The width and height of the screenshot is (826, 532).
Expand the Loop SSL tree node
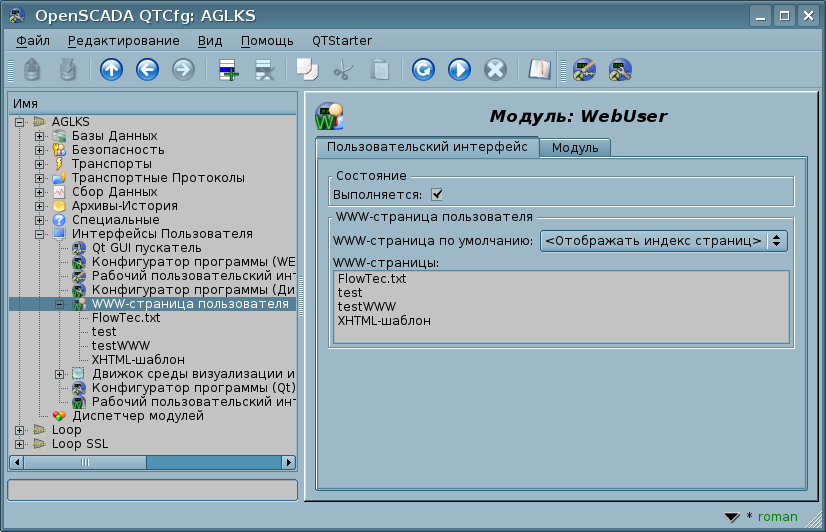(x=21, y=444)
